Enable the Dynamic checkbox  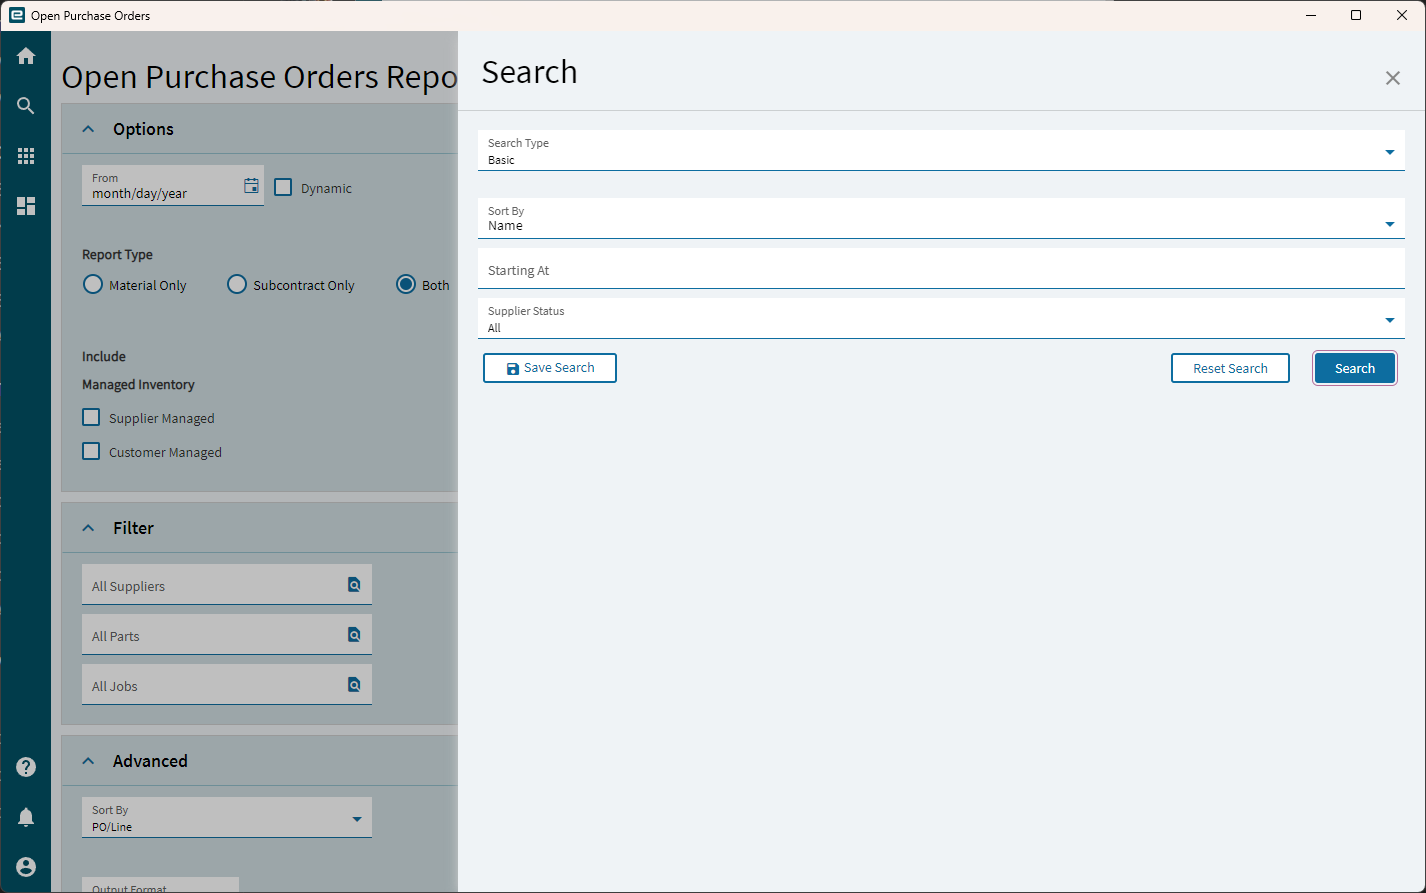[283, 187]
